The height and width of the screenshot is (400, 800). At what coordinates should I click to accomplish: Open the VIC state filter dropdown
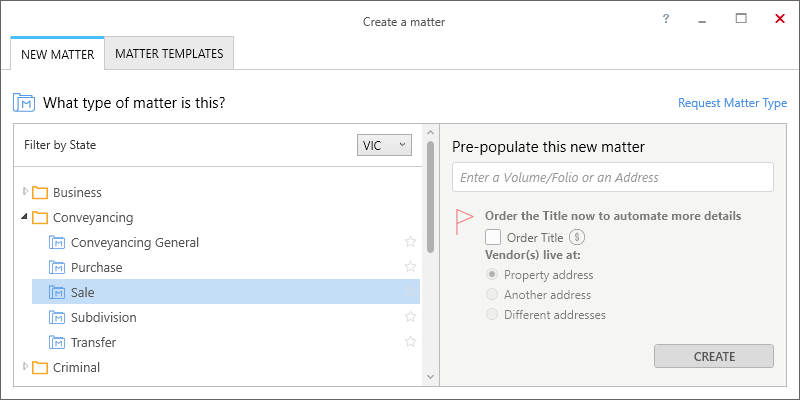pyautogui.click(x=384, y=145)
